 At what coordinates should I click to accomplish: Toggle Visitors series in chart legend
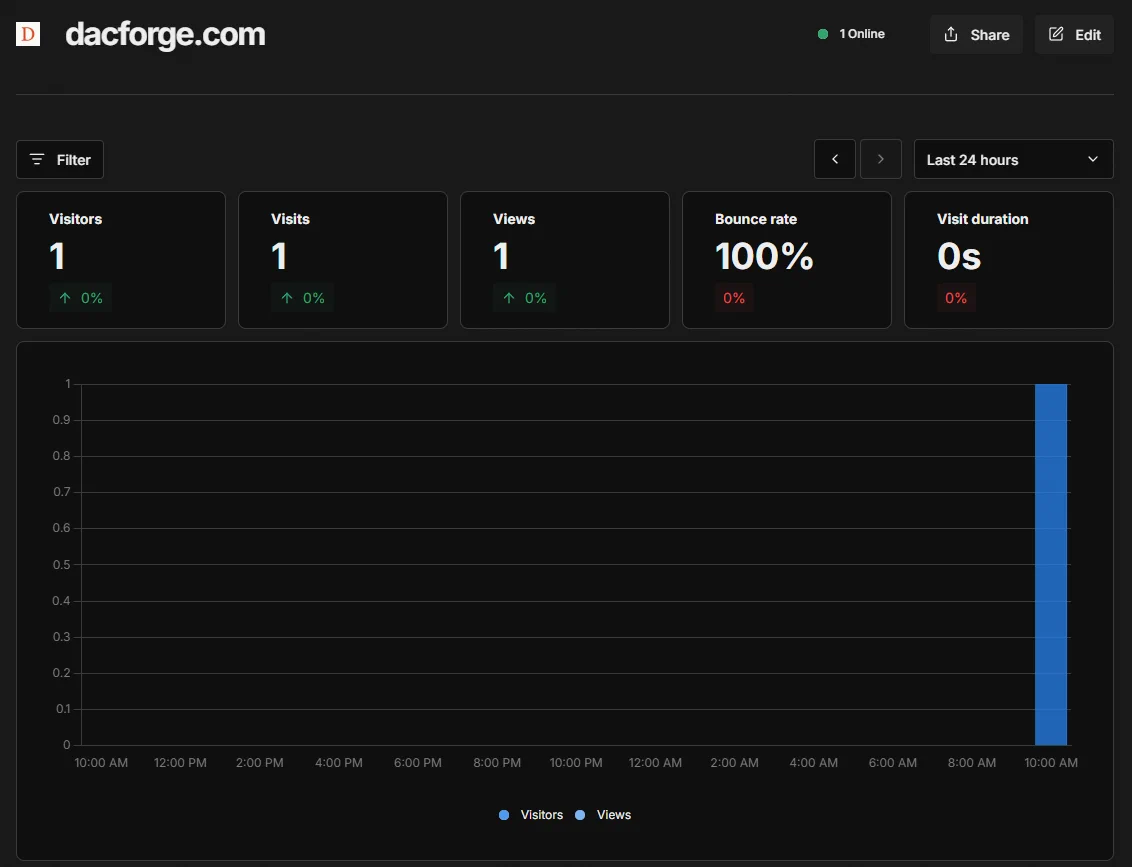[x=531, y=814]
